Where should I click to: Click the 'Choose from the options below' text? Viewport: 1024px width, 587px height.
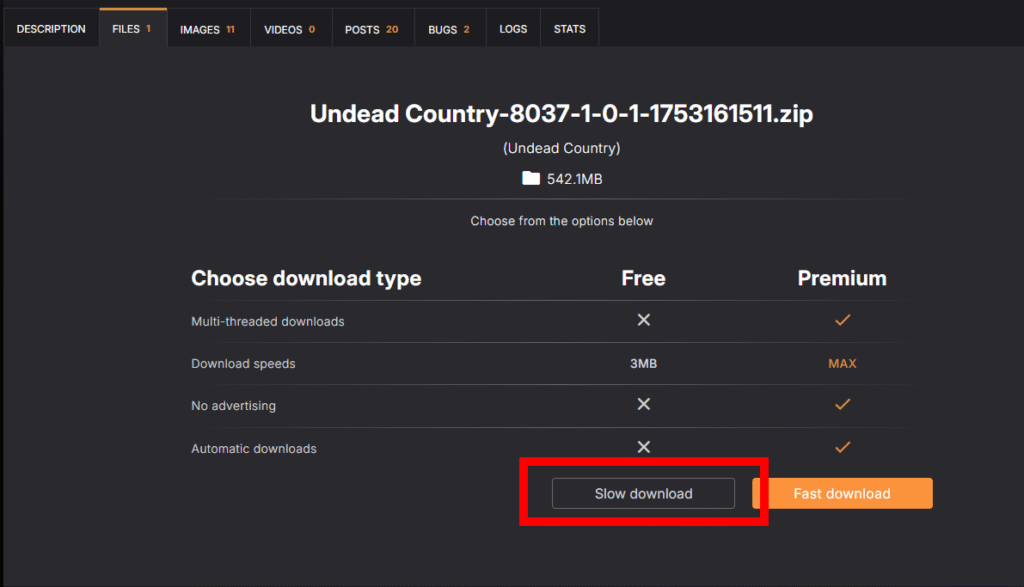(x=562, y=221)
